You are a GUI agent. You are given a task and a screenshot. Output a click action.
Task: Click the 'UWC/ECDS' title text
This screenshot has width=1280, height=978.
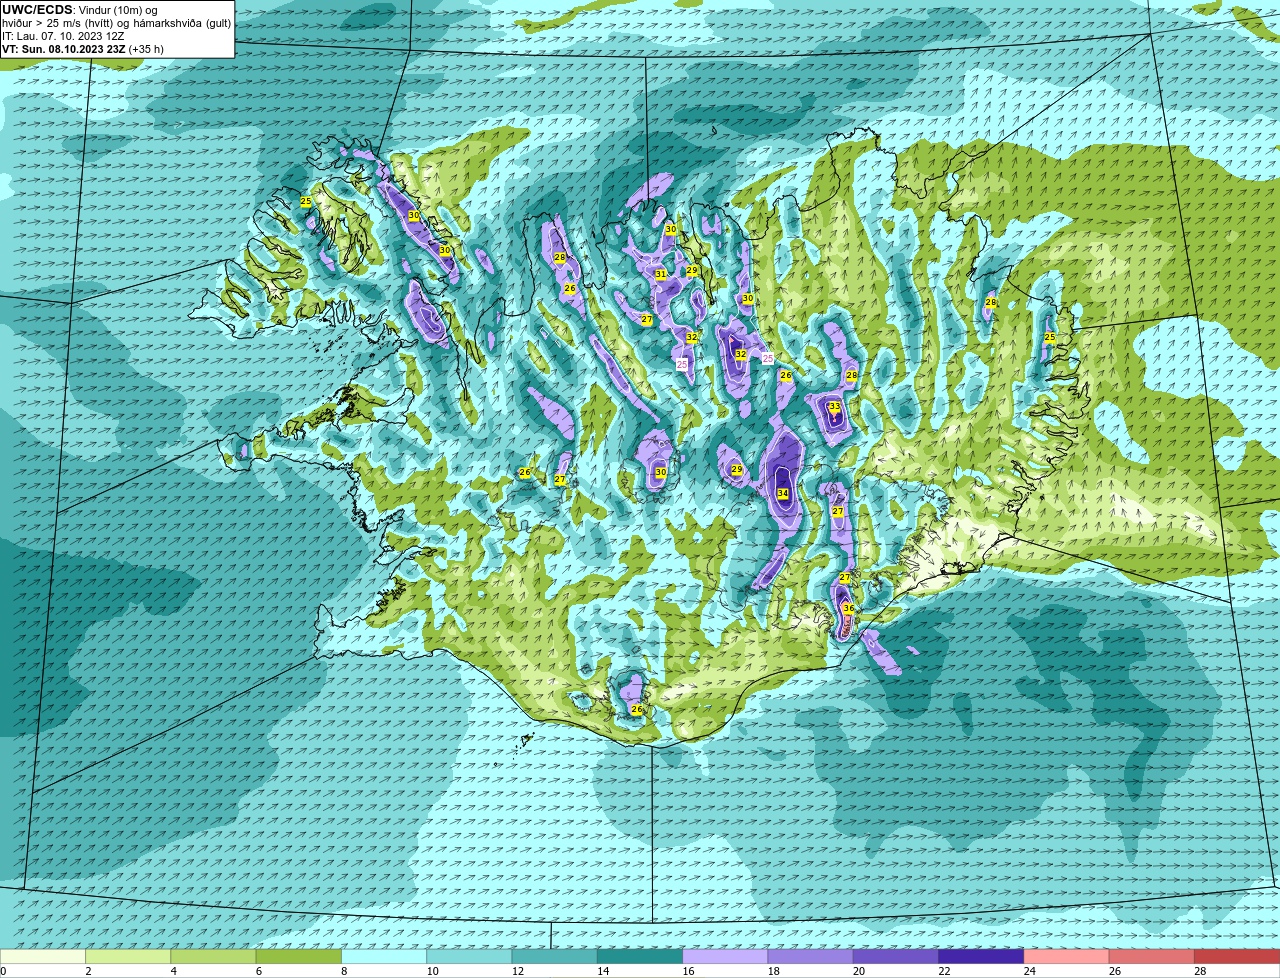pos(37,10)
